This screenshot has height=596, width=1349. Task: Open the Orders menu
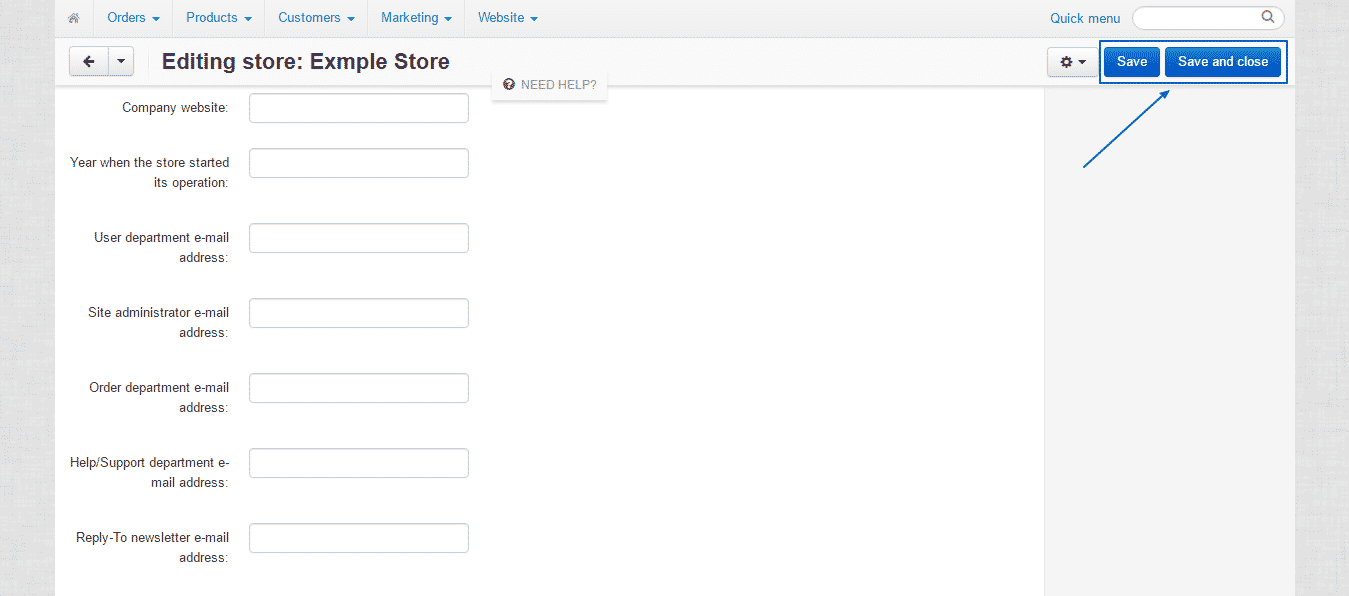(133, 18)
